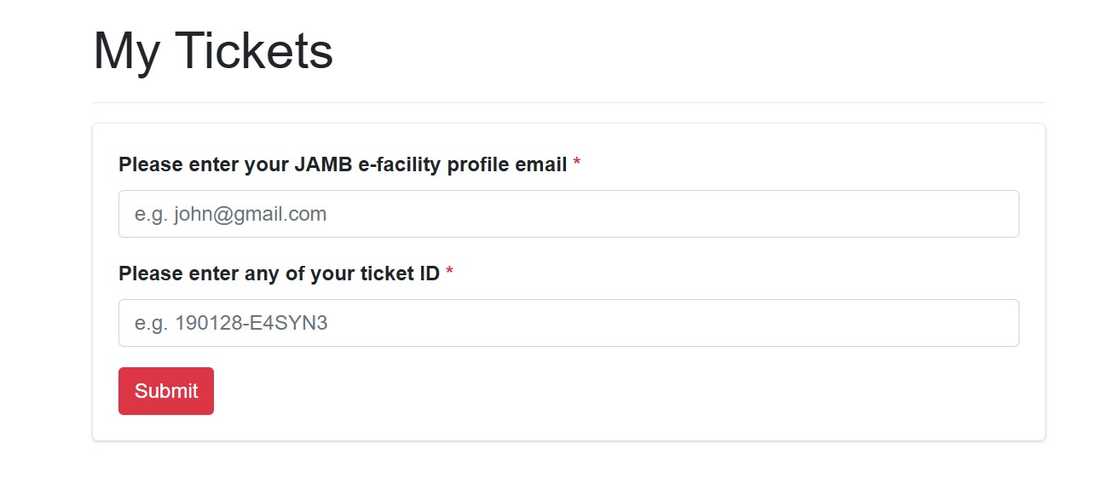Click the ticket ID question label

point(279,273)
